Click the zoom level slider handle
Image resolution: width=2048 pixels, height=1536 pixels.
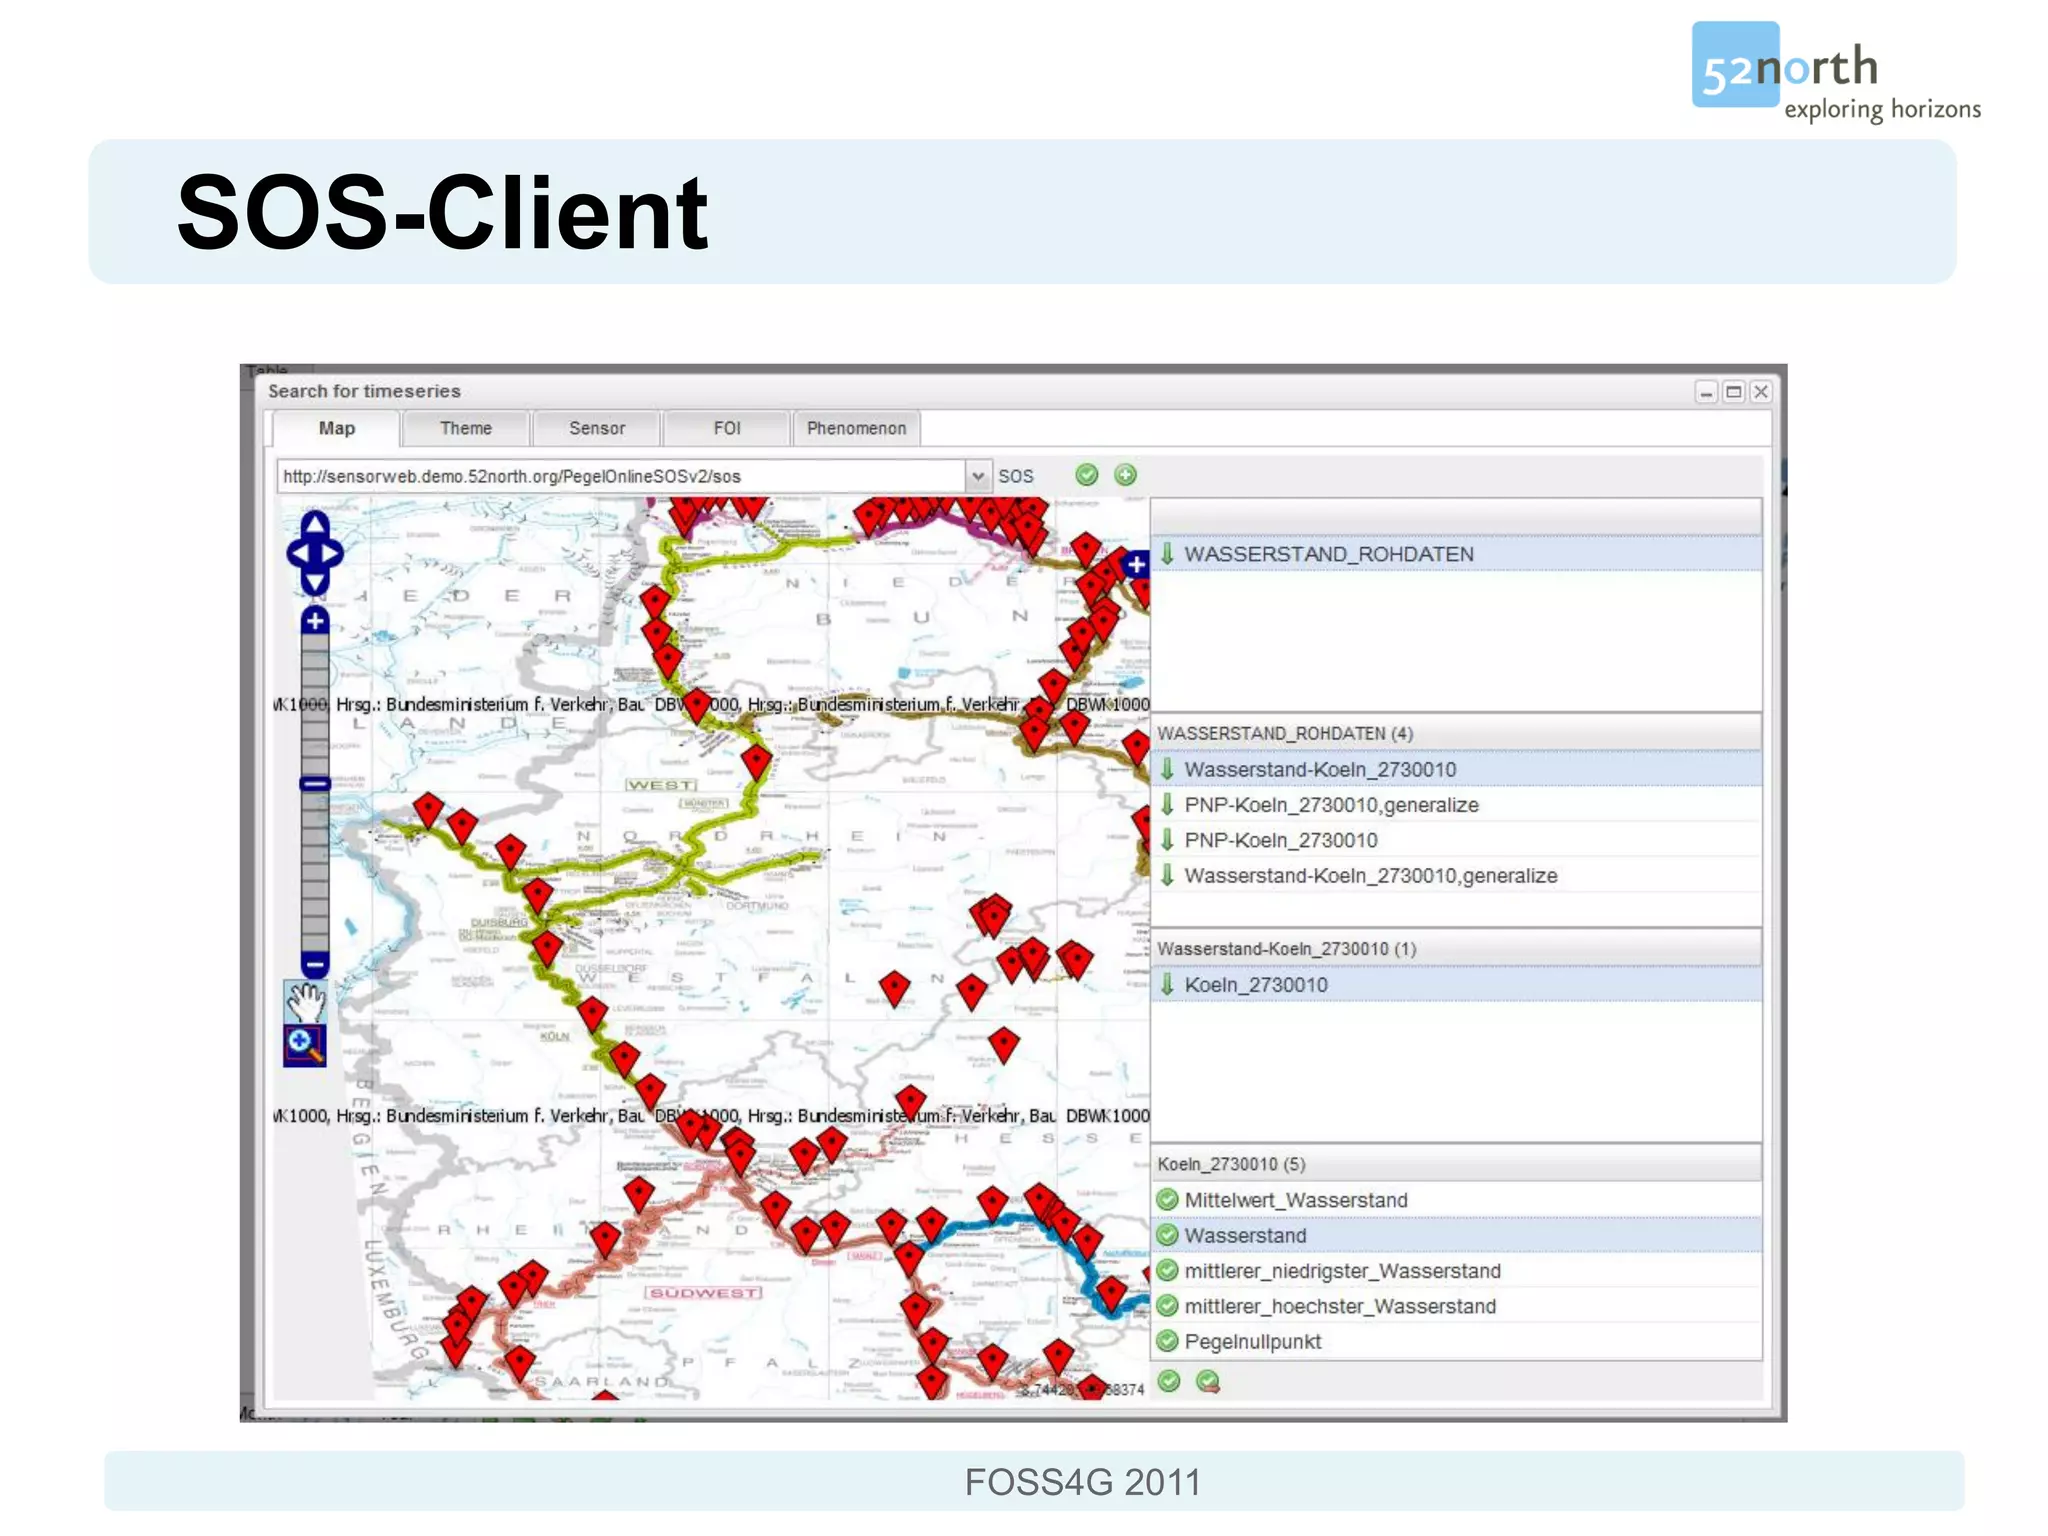tap(315, 784)
